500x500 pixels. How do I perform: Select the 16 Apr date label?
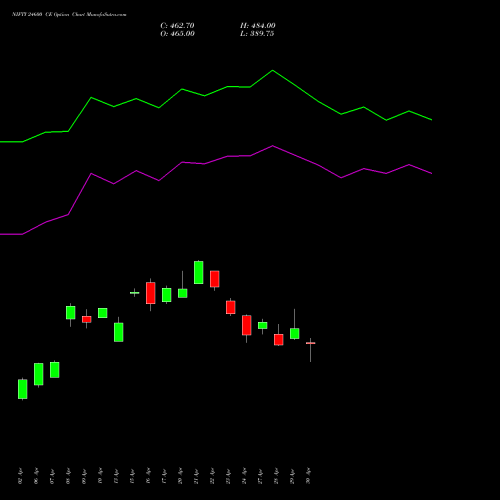pyautogui.click(x=148, y=476)
